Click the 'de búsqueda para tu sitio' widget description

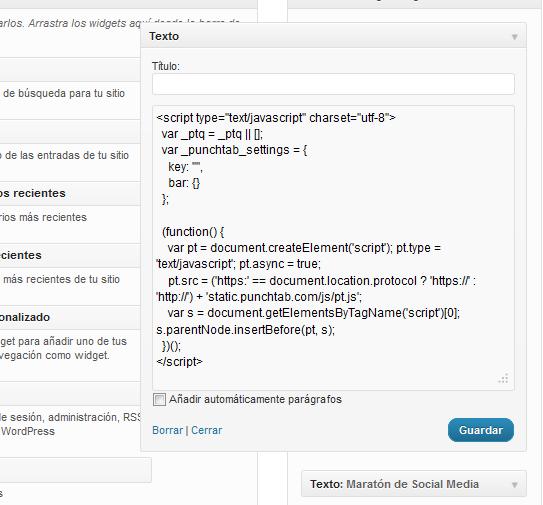click(64, 94)
